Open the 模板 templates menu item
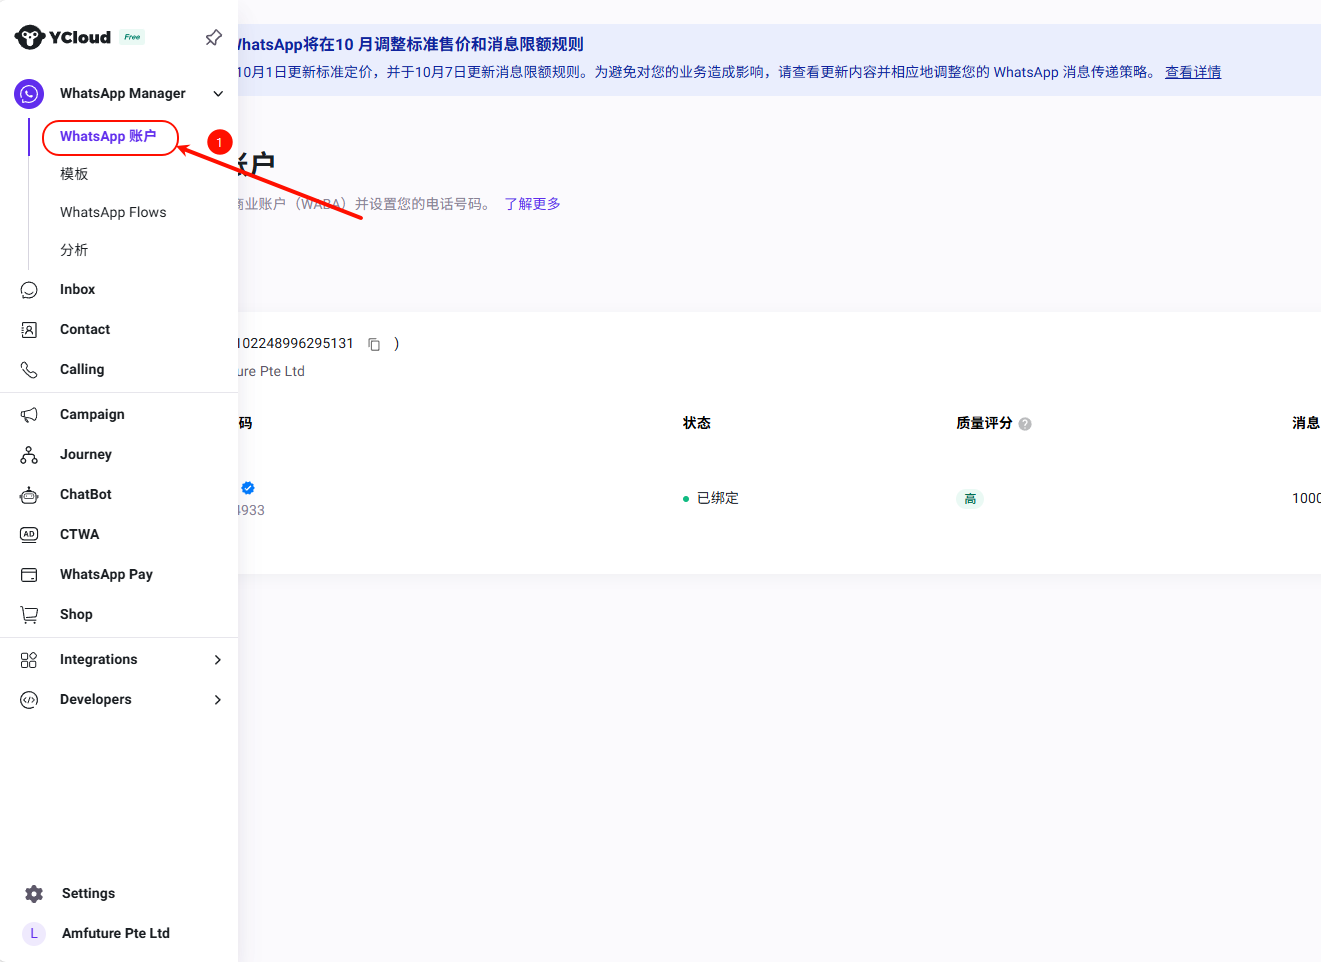Screen dimensions: 1321x962 coord(74,174)
